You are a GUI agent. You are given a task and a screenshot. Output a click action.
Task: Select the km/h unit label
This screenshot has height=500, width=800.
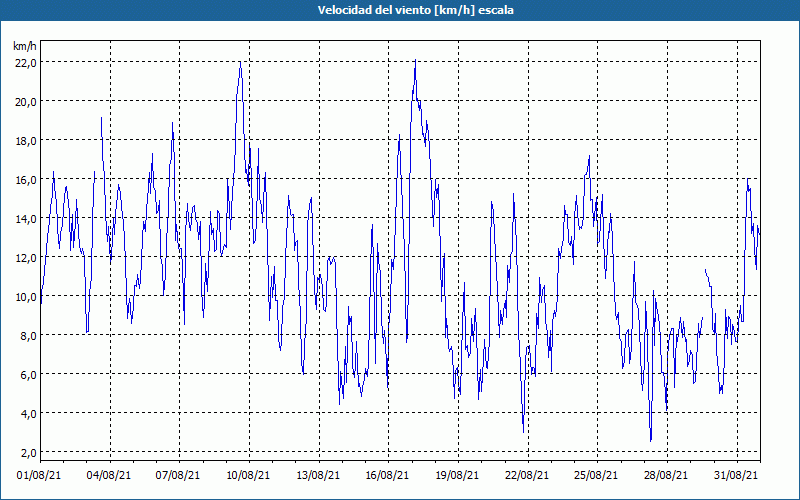pyautogui.click(x=25, y=47)
